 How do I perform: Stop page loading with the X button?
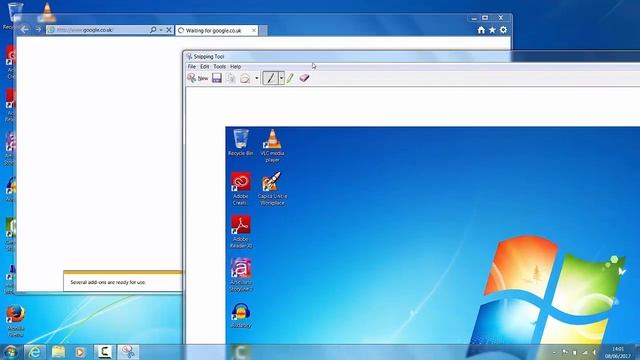169,30
